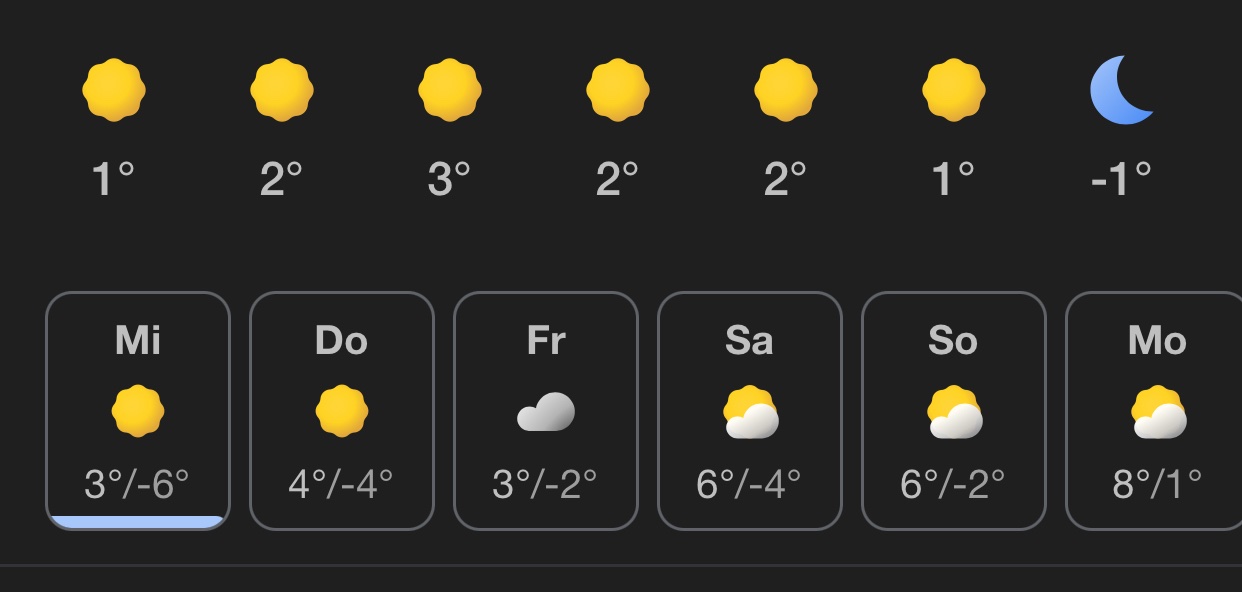The image size is (1242, 592).
Task: Click the blue indicator bar under Mi
Action: point(138,521)
